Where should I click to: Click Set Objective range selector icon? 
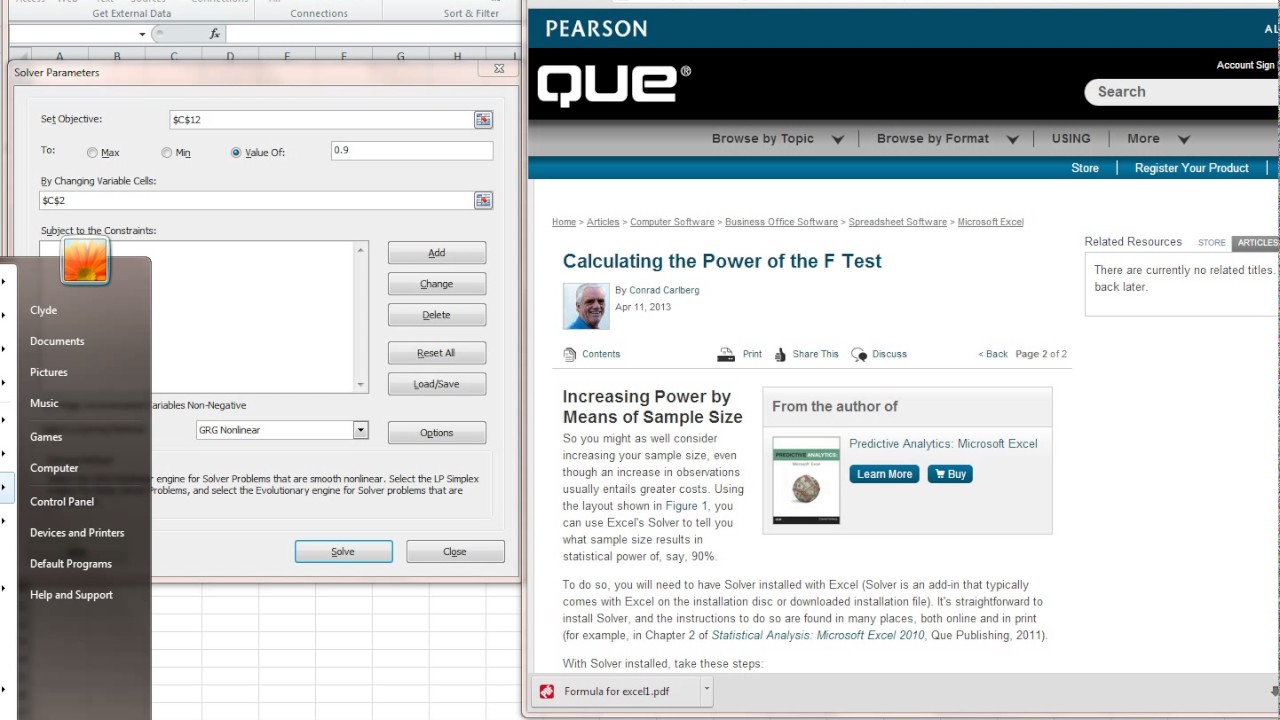(x=483, y=120)
